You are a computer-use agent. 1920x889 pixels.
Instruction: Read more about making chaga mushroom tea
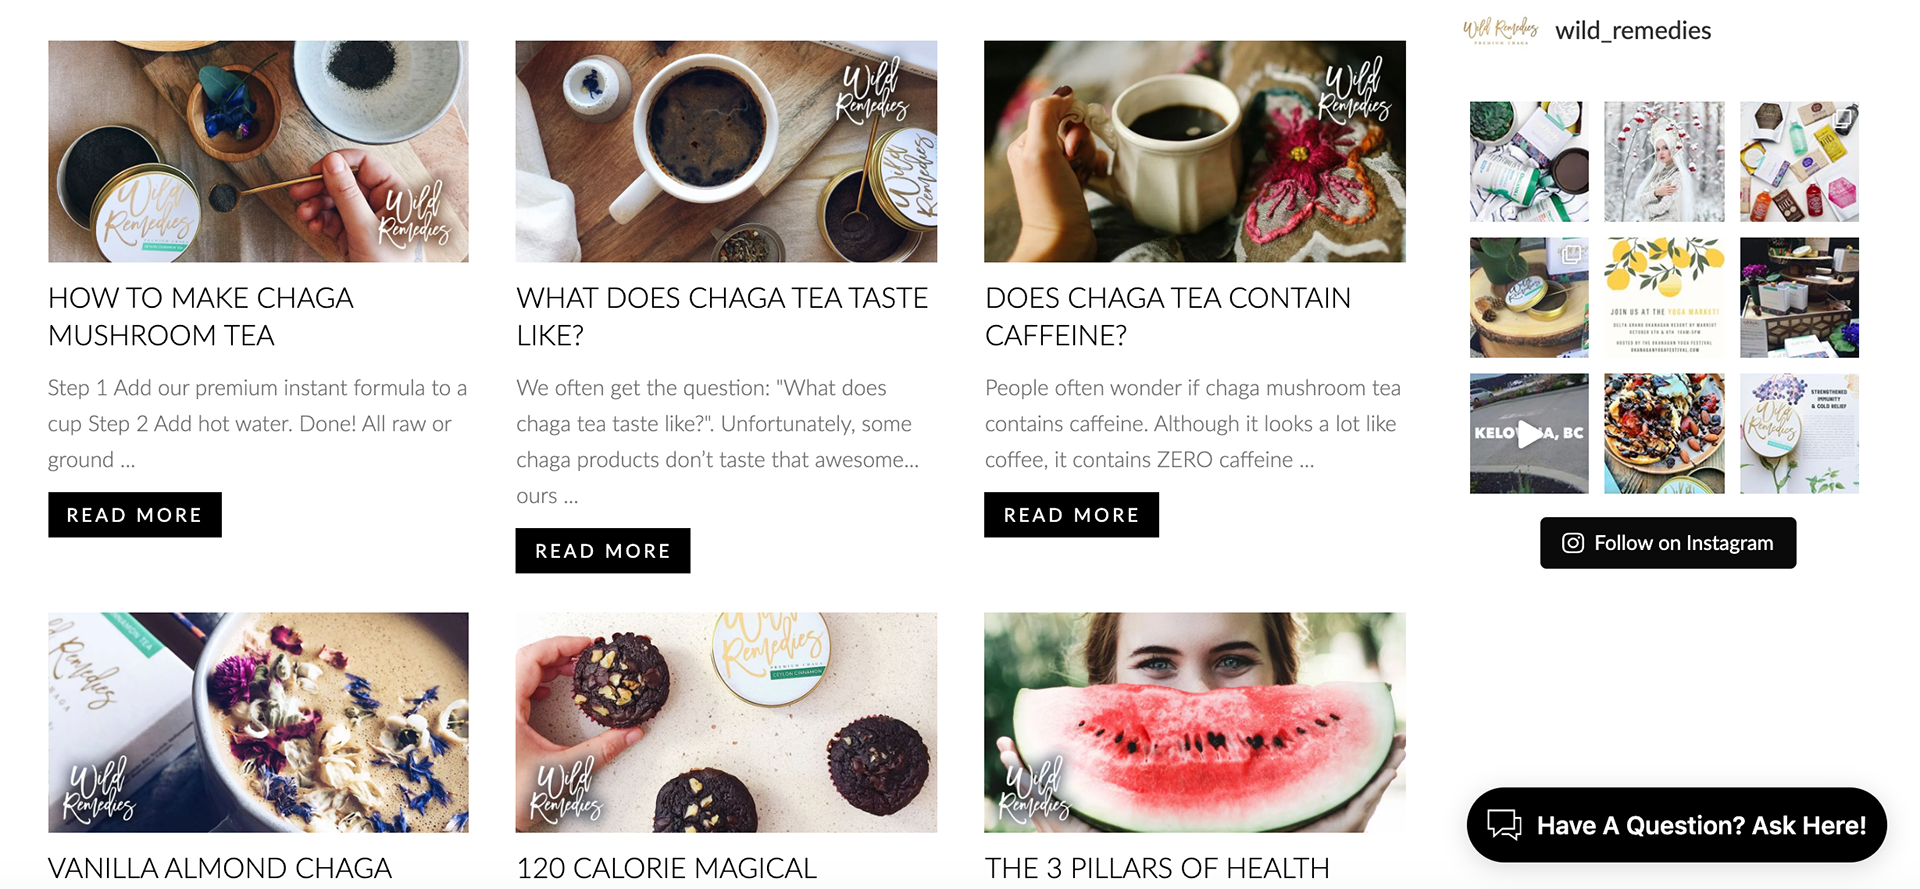(135, 515)
